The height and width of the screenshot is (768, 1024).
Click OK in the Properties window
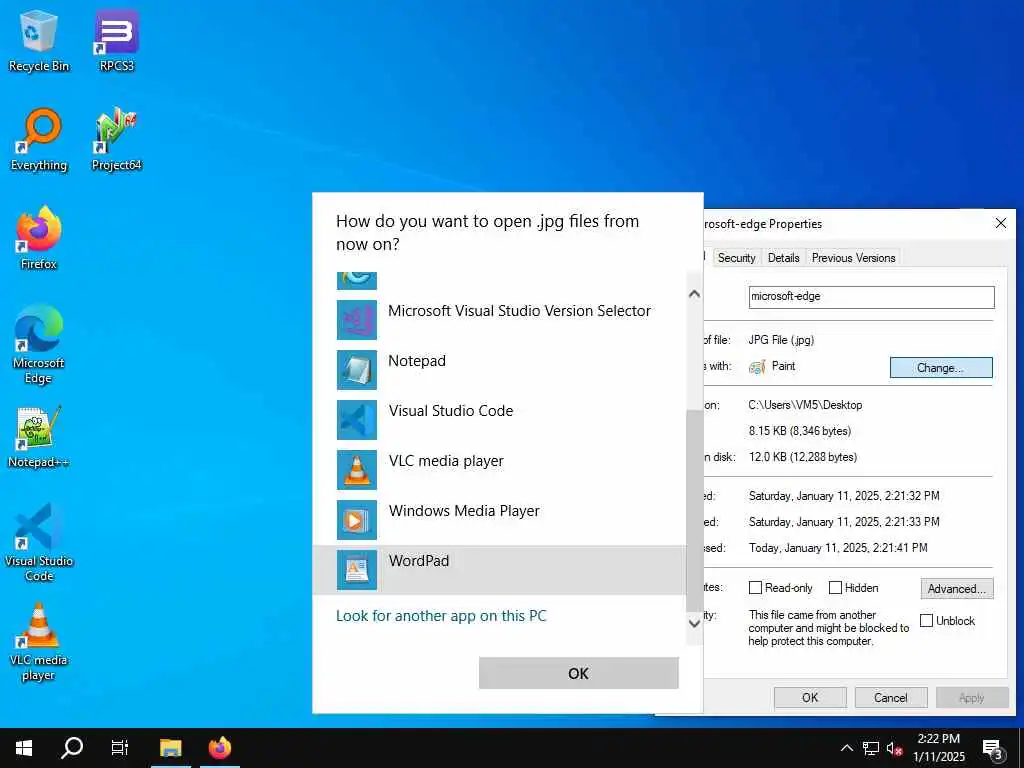(810, 697)
